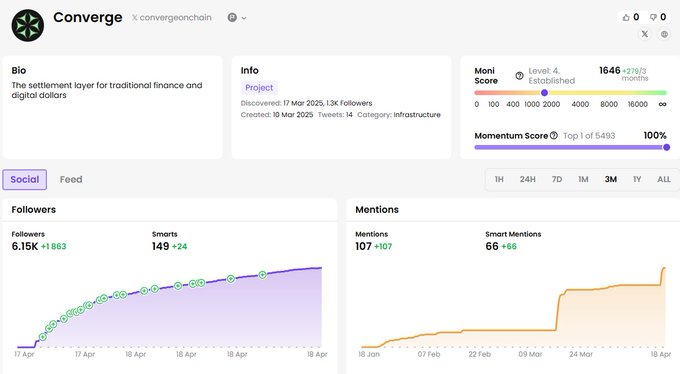Open the website globe icon
Screen dimensions: 680x374
[664, 34]
